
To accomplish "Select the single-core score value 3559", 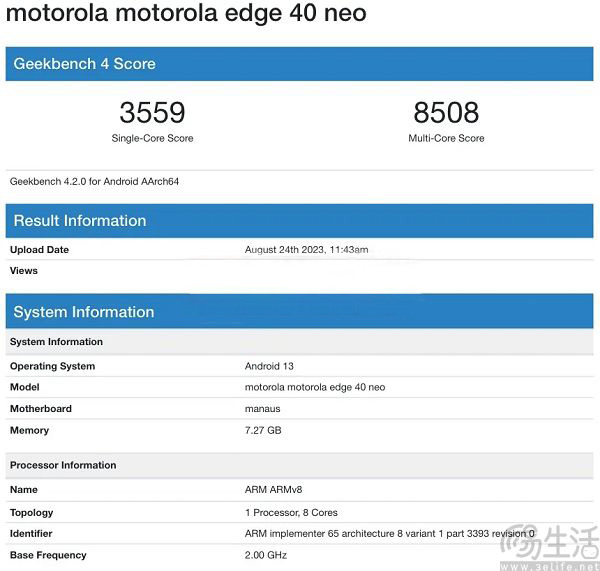I will click(152, 113).
